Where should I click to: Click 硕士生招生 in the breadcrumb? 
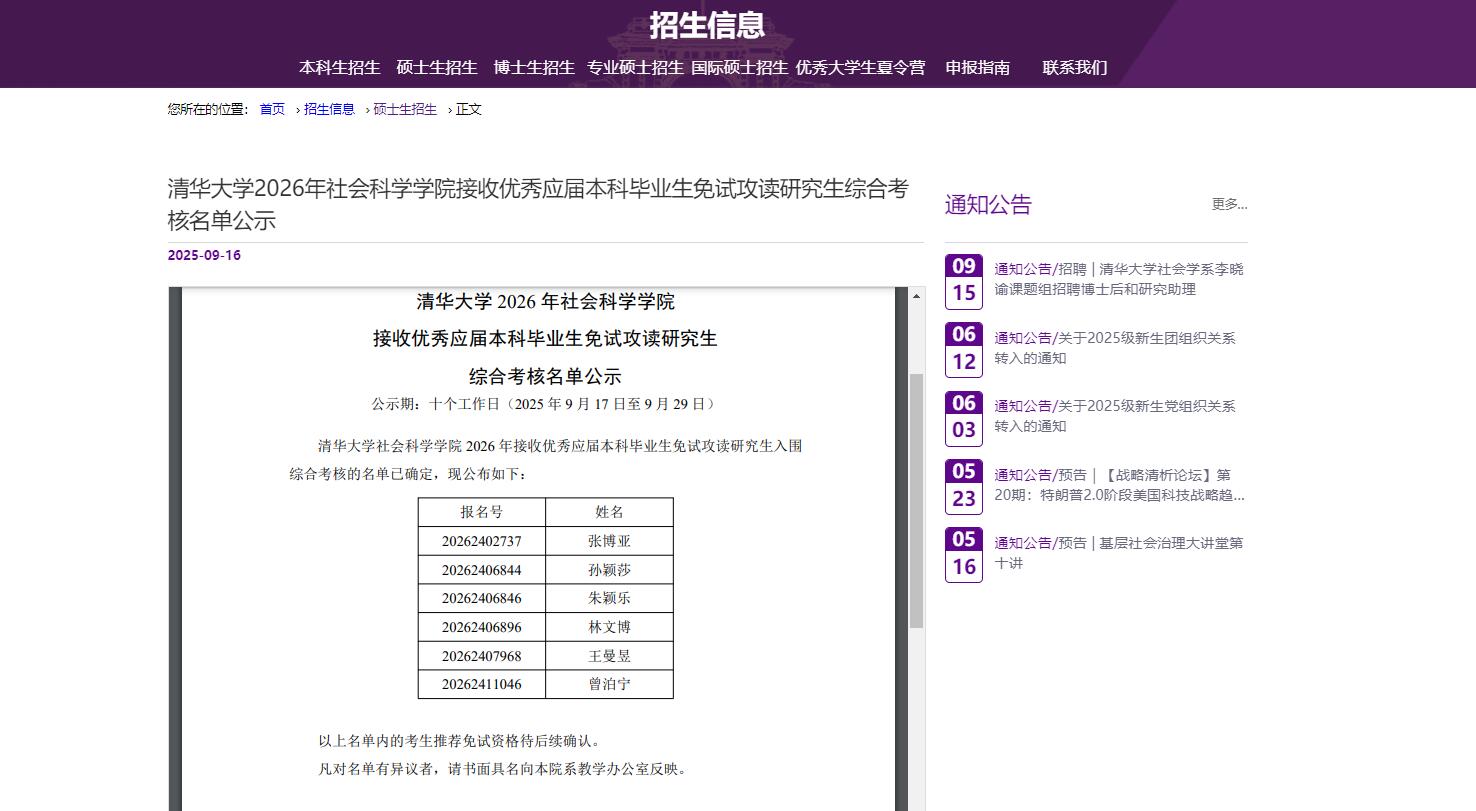(405, 110)
